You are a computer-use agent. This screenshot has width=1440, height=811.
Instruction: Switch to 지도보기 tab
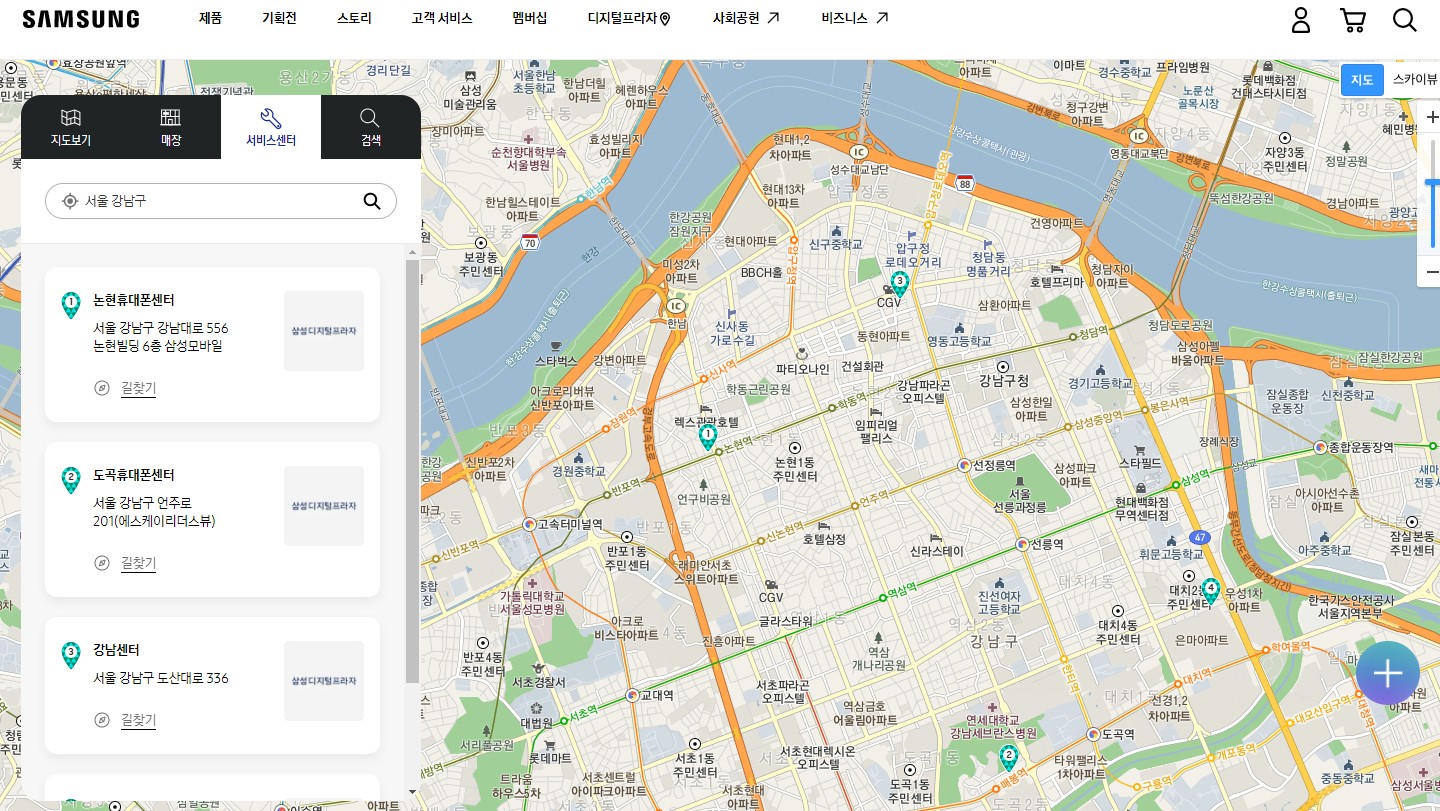(71, 127)
